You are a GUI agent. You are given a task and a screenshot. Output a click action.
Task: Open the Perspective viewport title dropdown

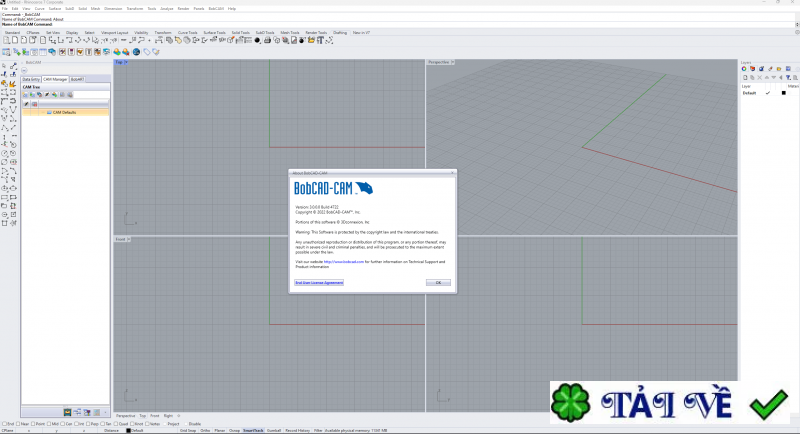coord(440,62)
